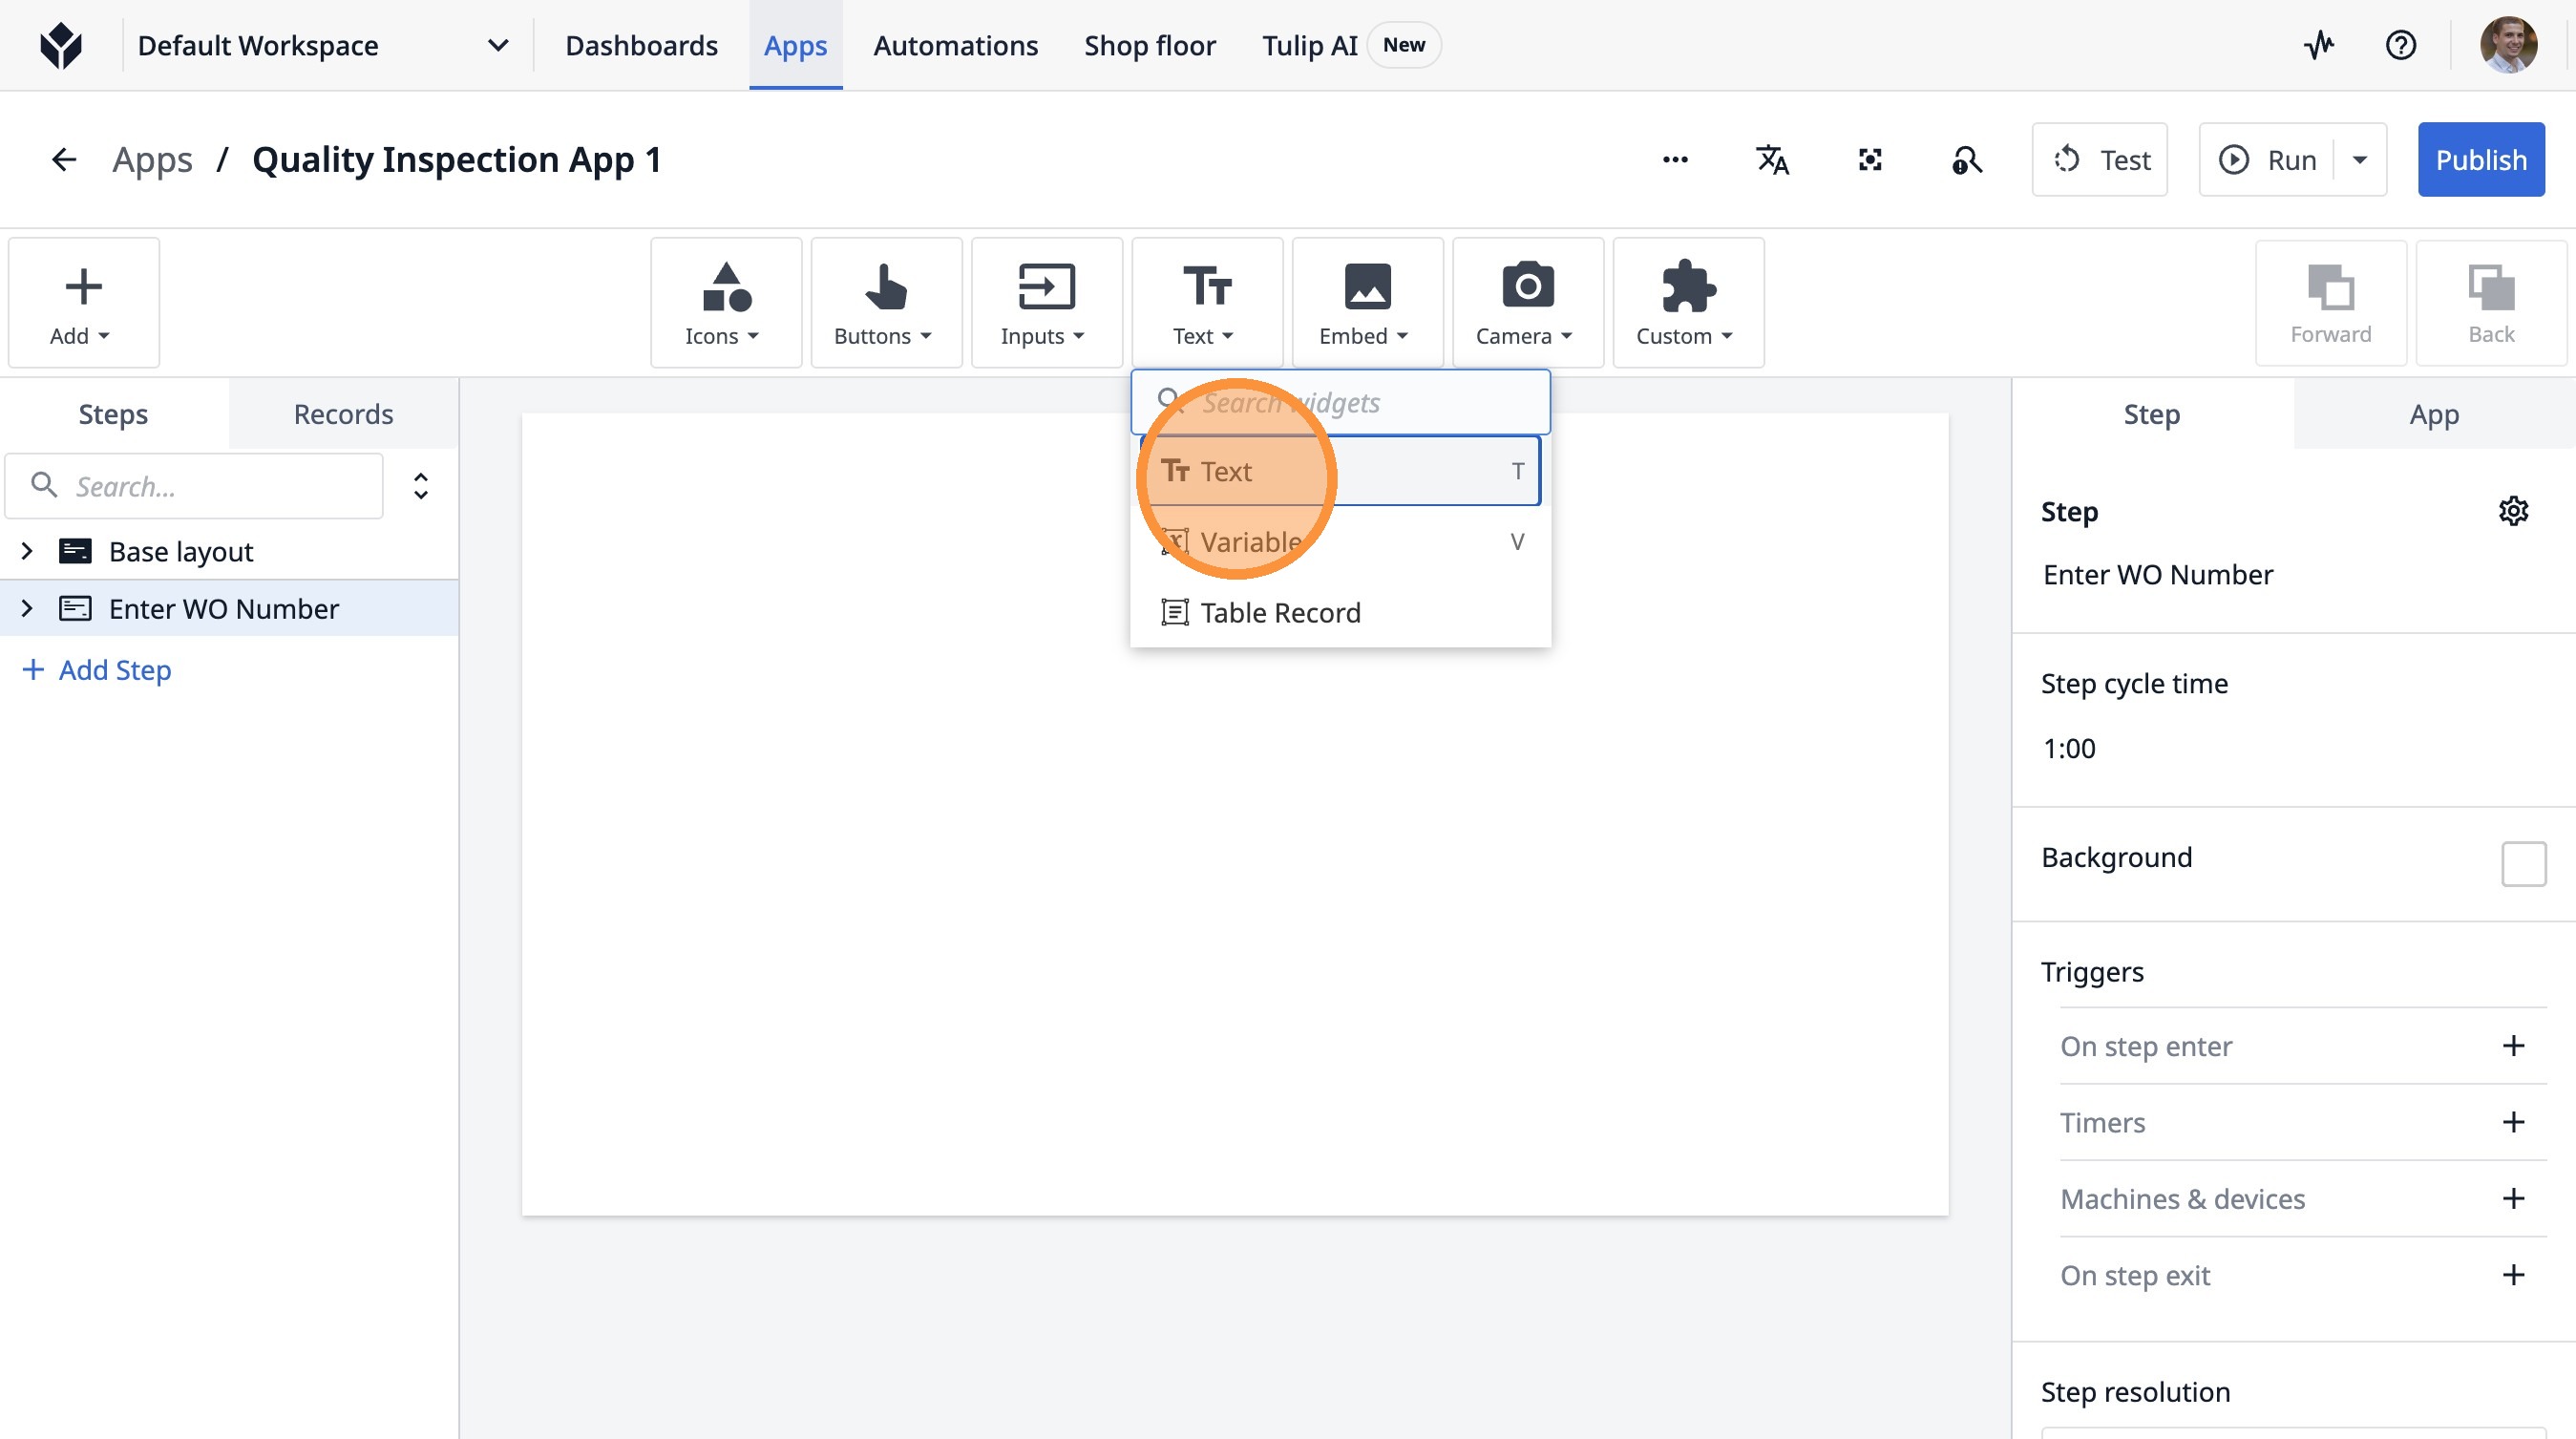Open the translations icon in header

(1772, 160)
